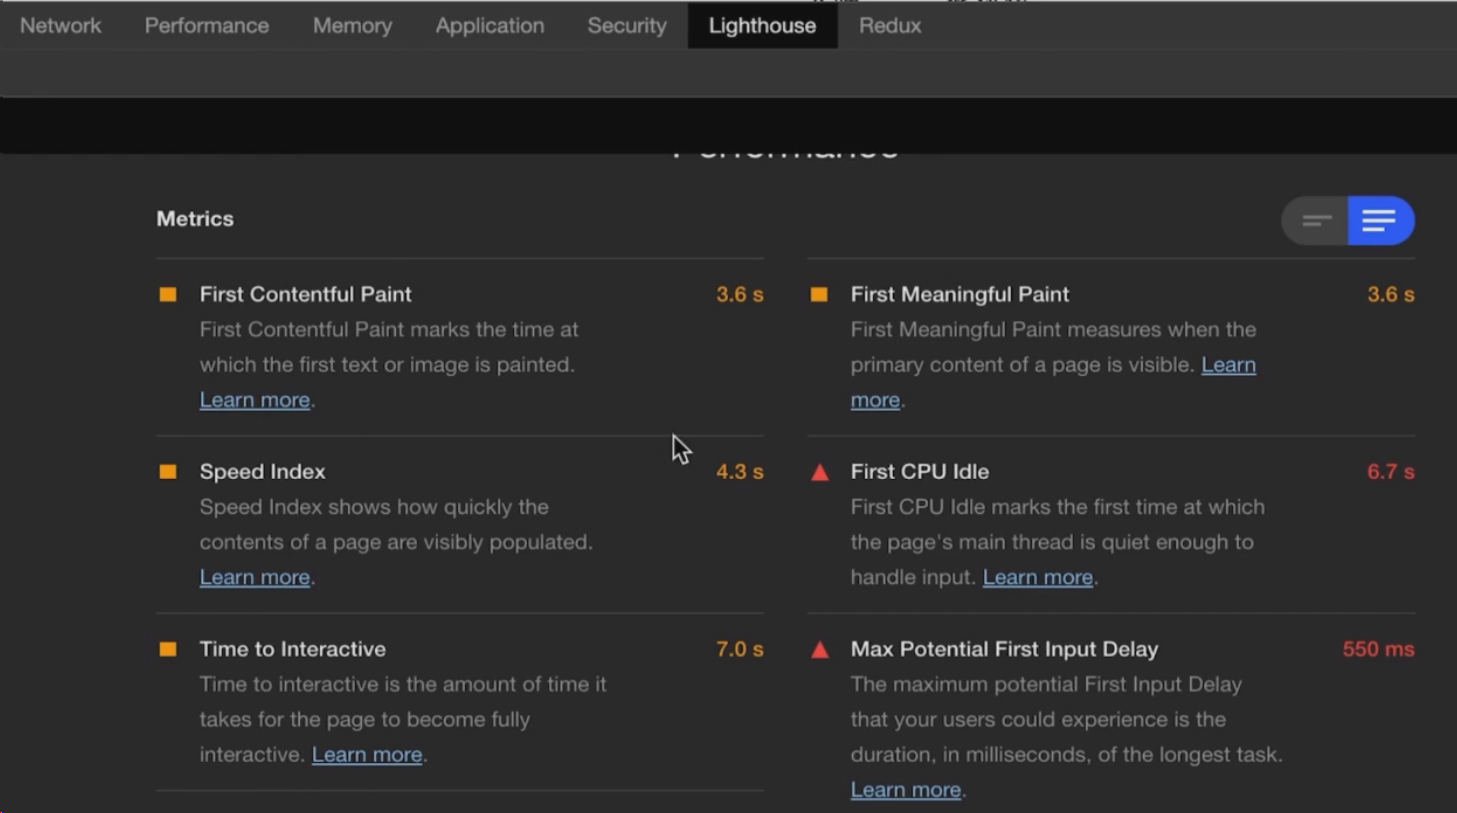
Task: Click the Time to Interactive title
Action: (x=292, y=649)
